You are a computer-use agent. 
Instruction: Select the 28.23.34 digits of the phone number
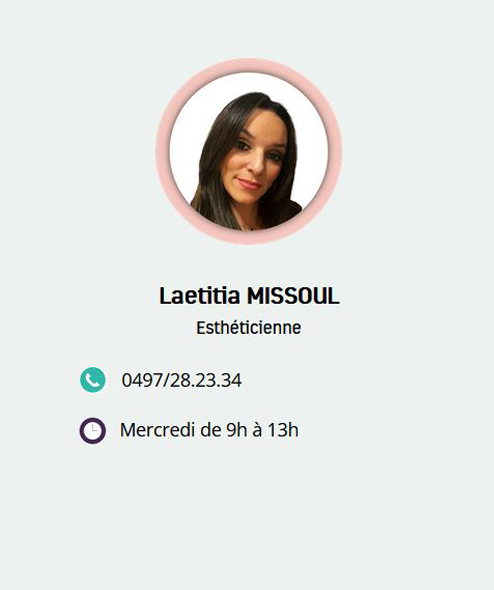[206, 380]
